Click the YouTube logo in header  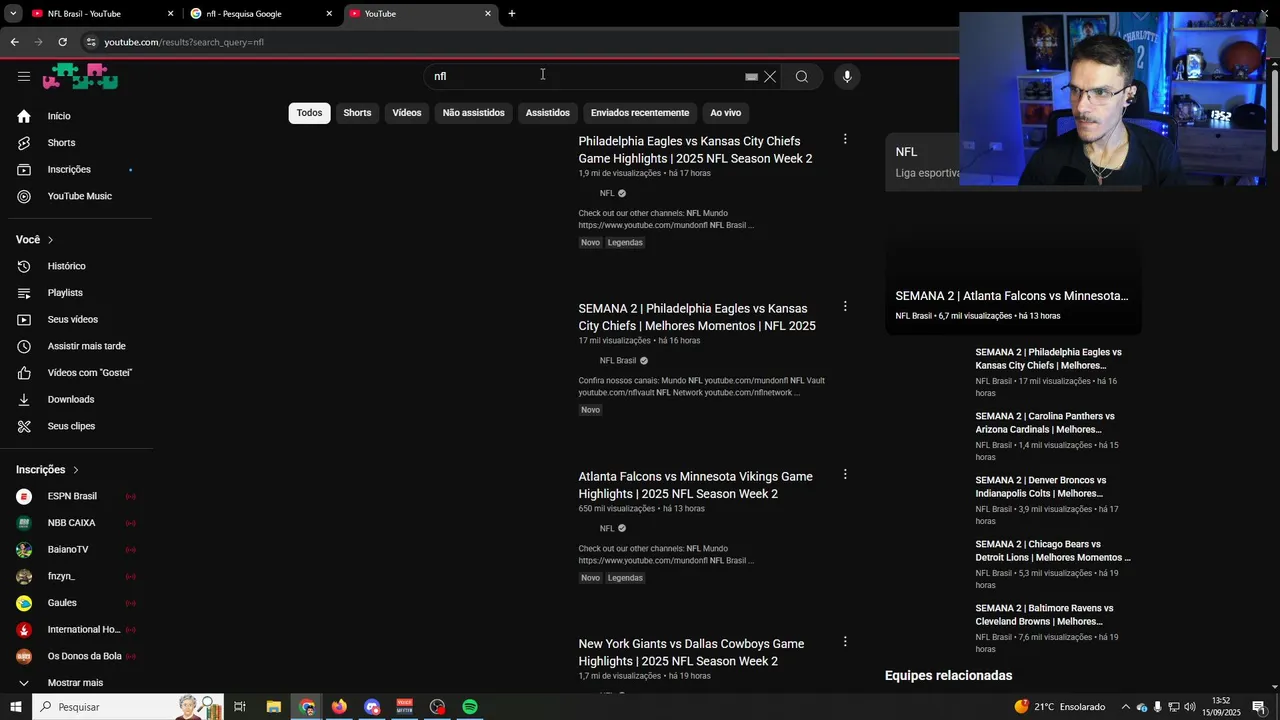80,76
